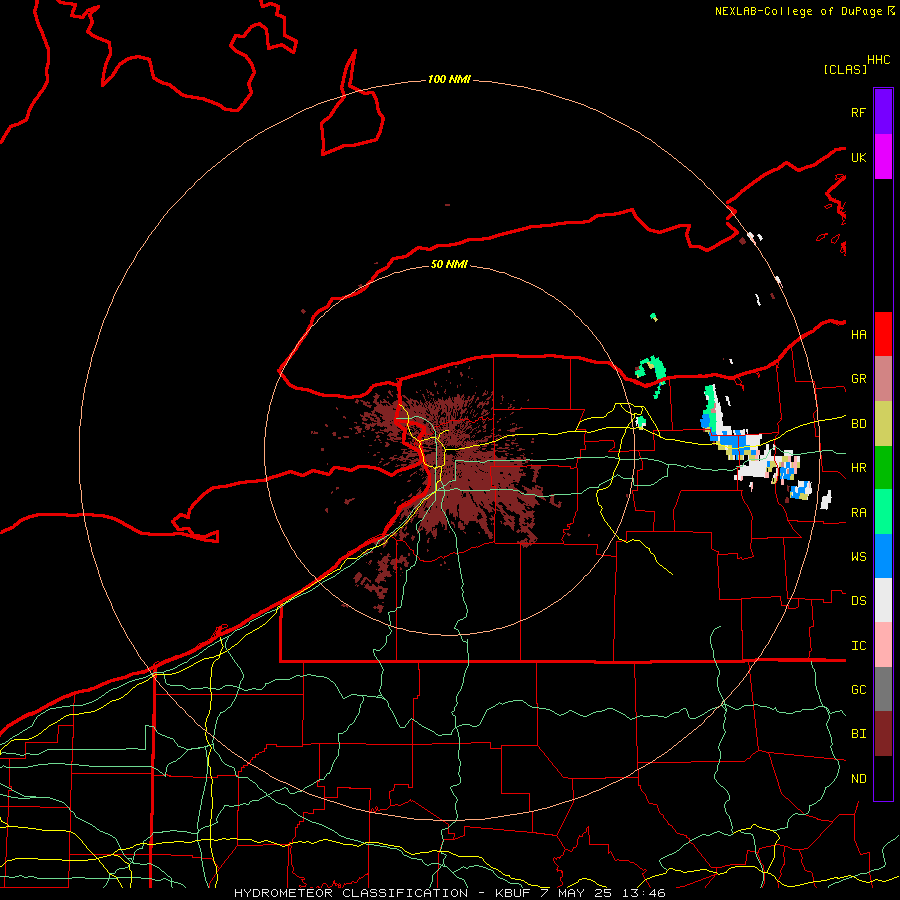This screenshot has width=900, height=900.
Task: Click the HA legend label
Action: (858, 335)
